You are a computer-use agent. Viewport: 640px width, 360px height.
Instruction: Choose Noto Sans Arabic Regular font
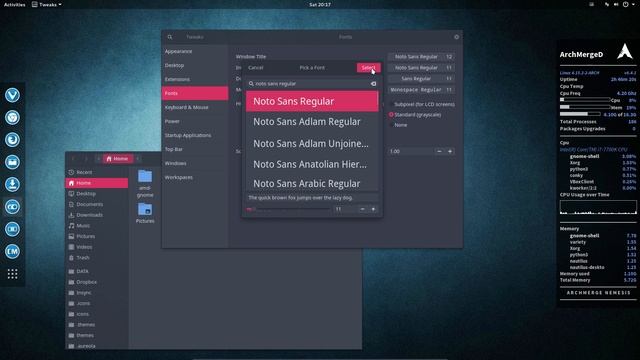pyautogui.click(x=312, y=184)
